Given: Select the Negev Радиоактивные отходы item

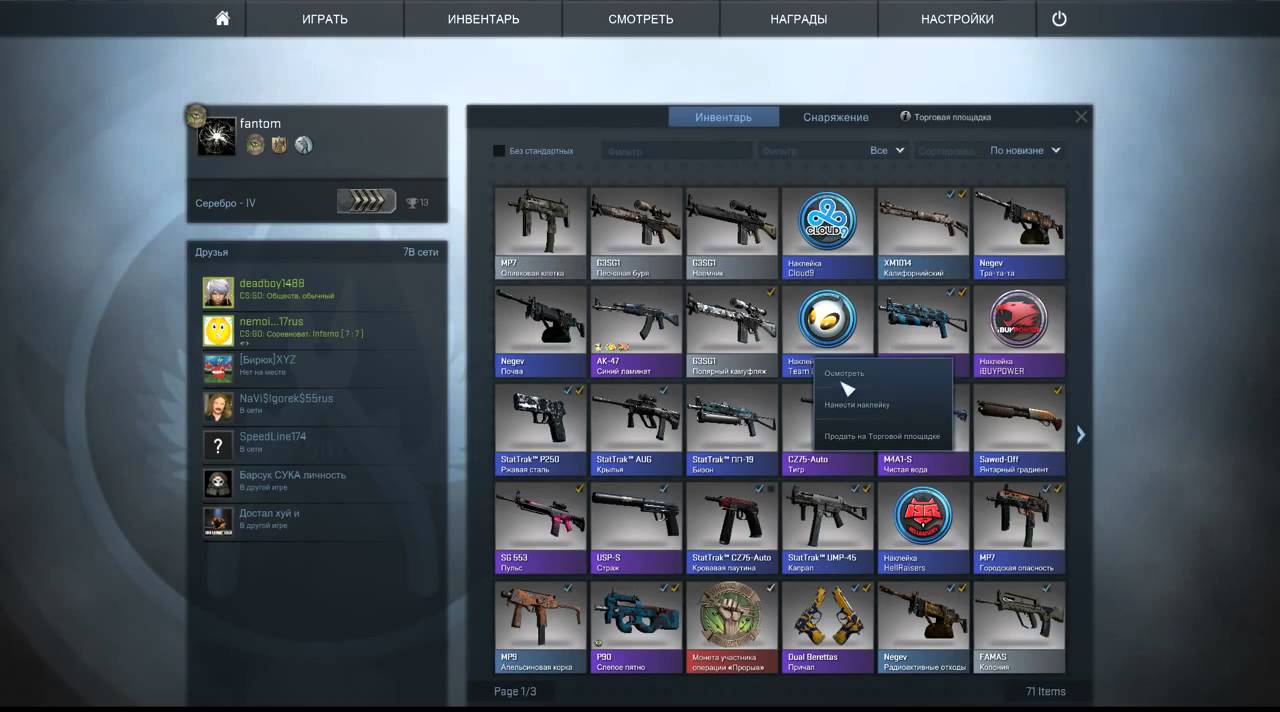Looking at the screenshot, I should click(924, 627).
